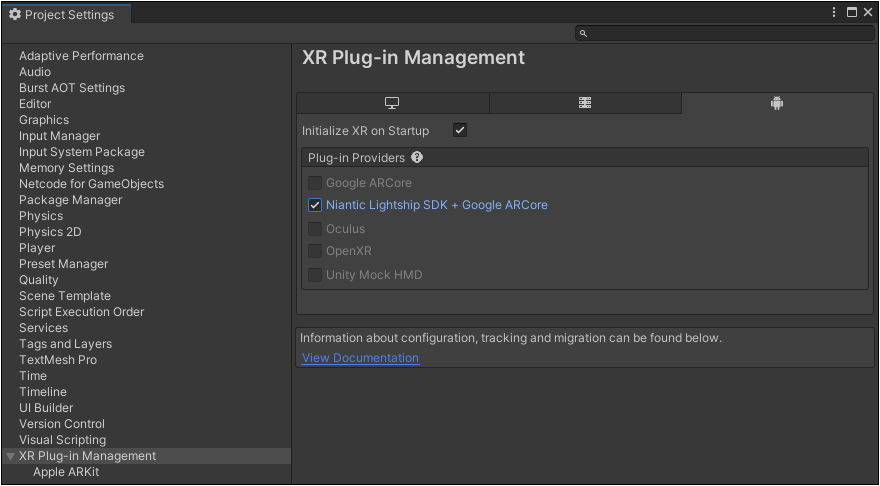The width and height of the screenshot is (880, 486).
Task: Select the dedicated server platform tab
Action: click(585, 103)
